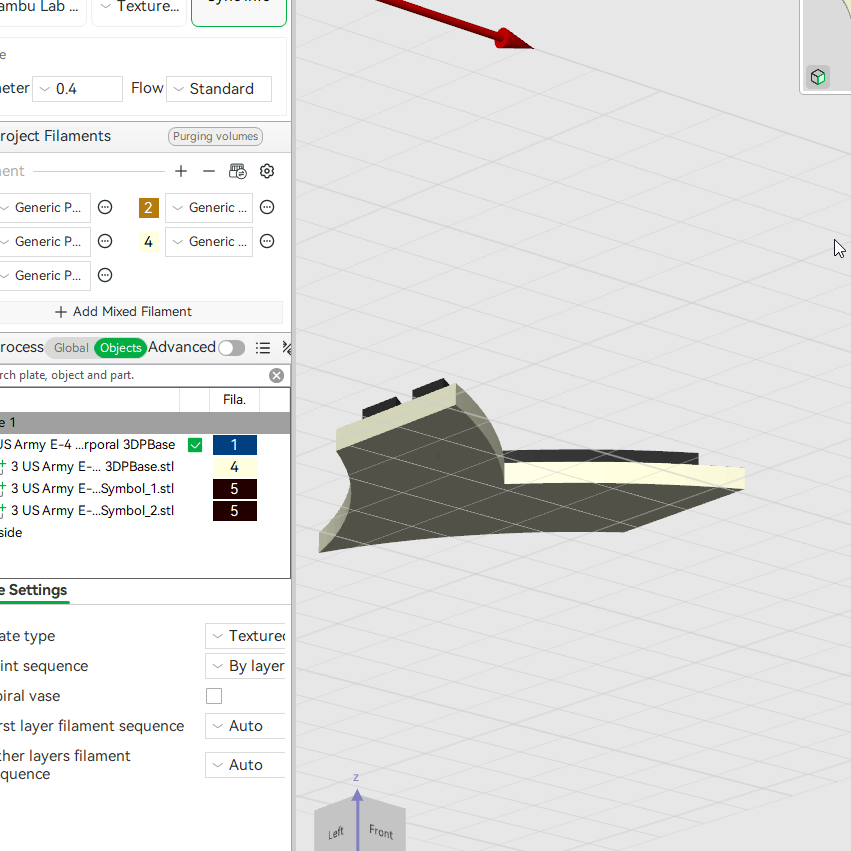Open the Flow Standard dropdown
This screenshot has height=851, width=851.
click(x=219, y=89)
